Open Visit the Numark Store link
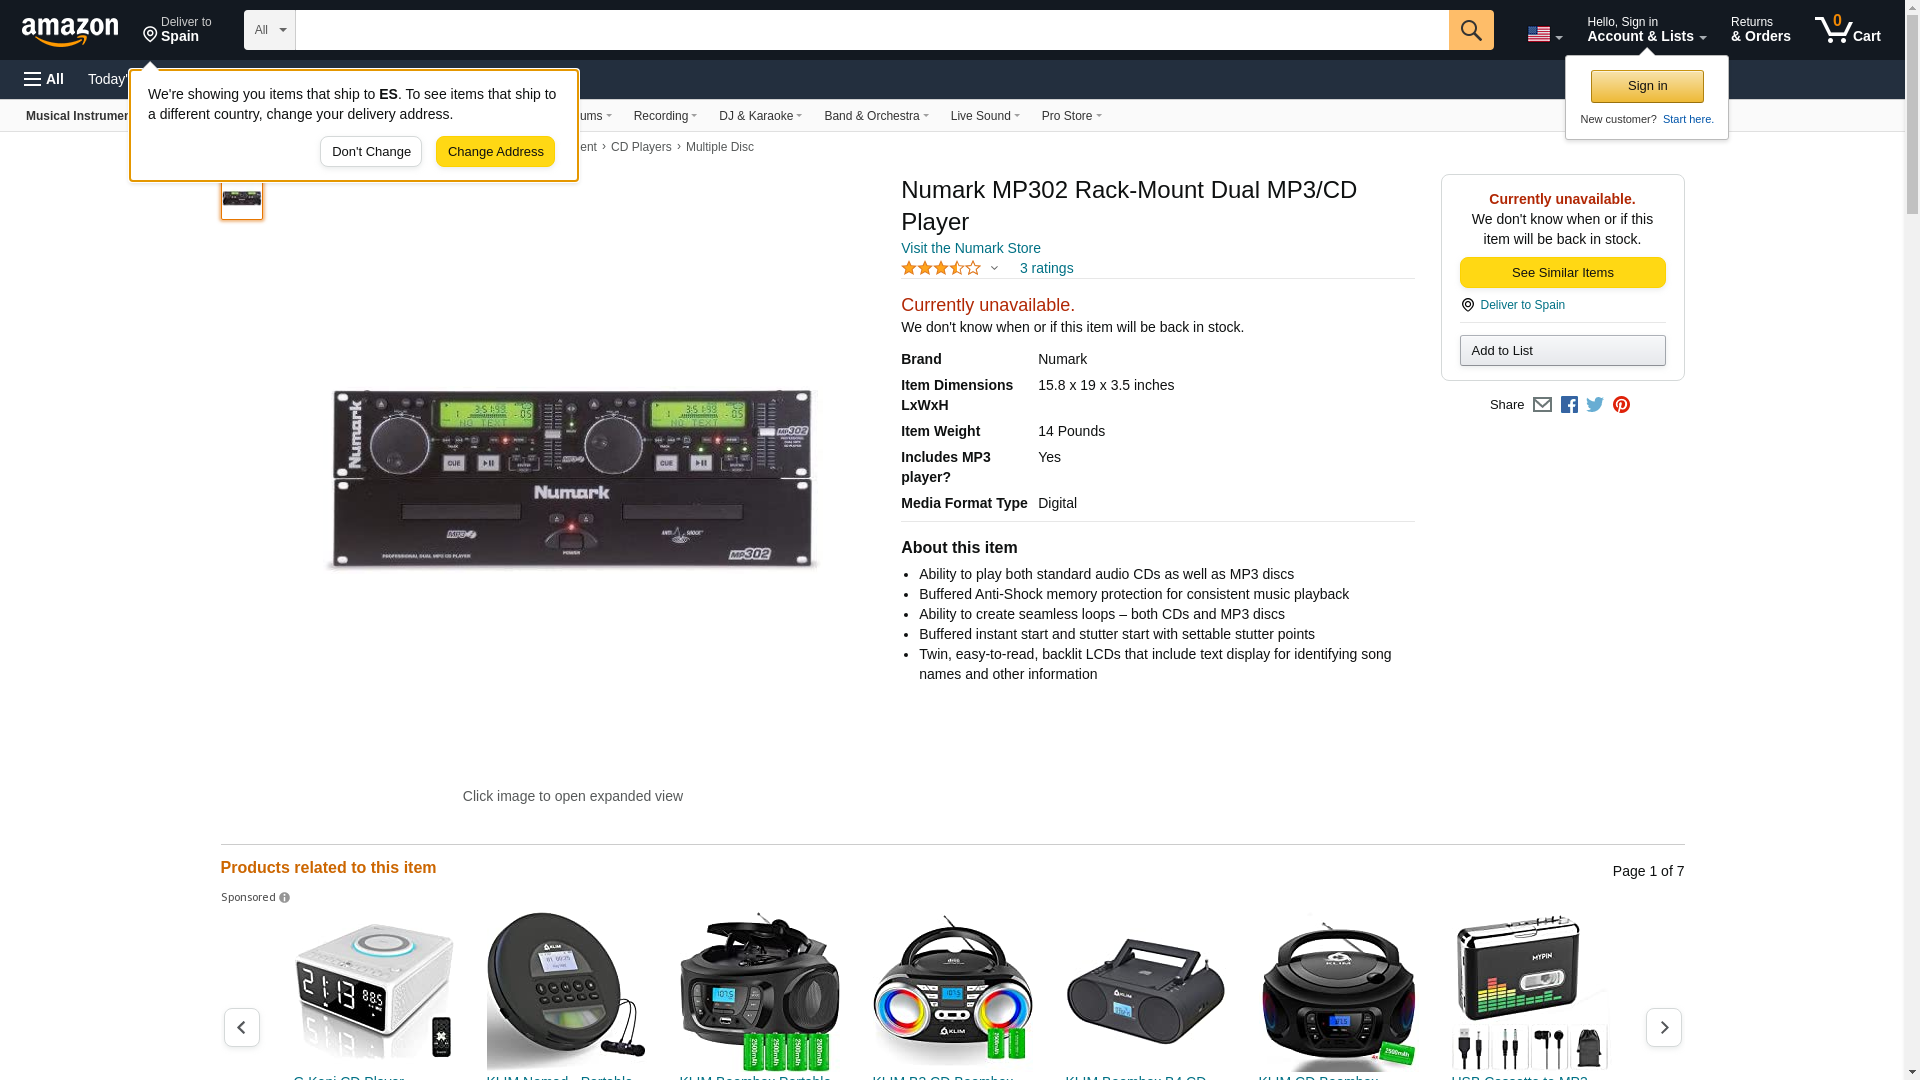 (970, 248)
